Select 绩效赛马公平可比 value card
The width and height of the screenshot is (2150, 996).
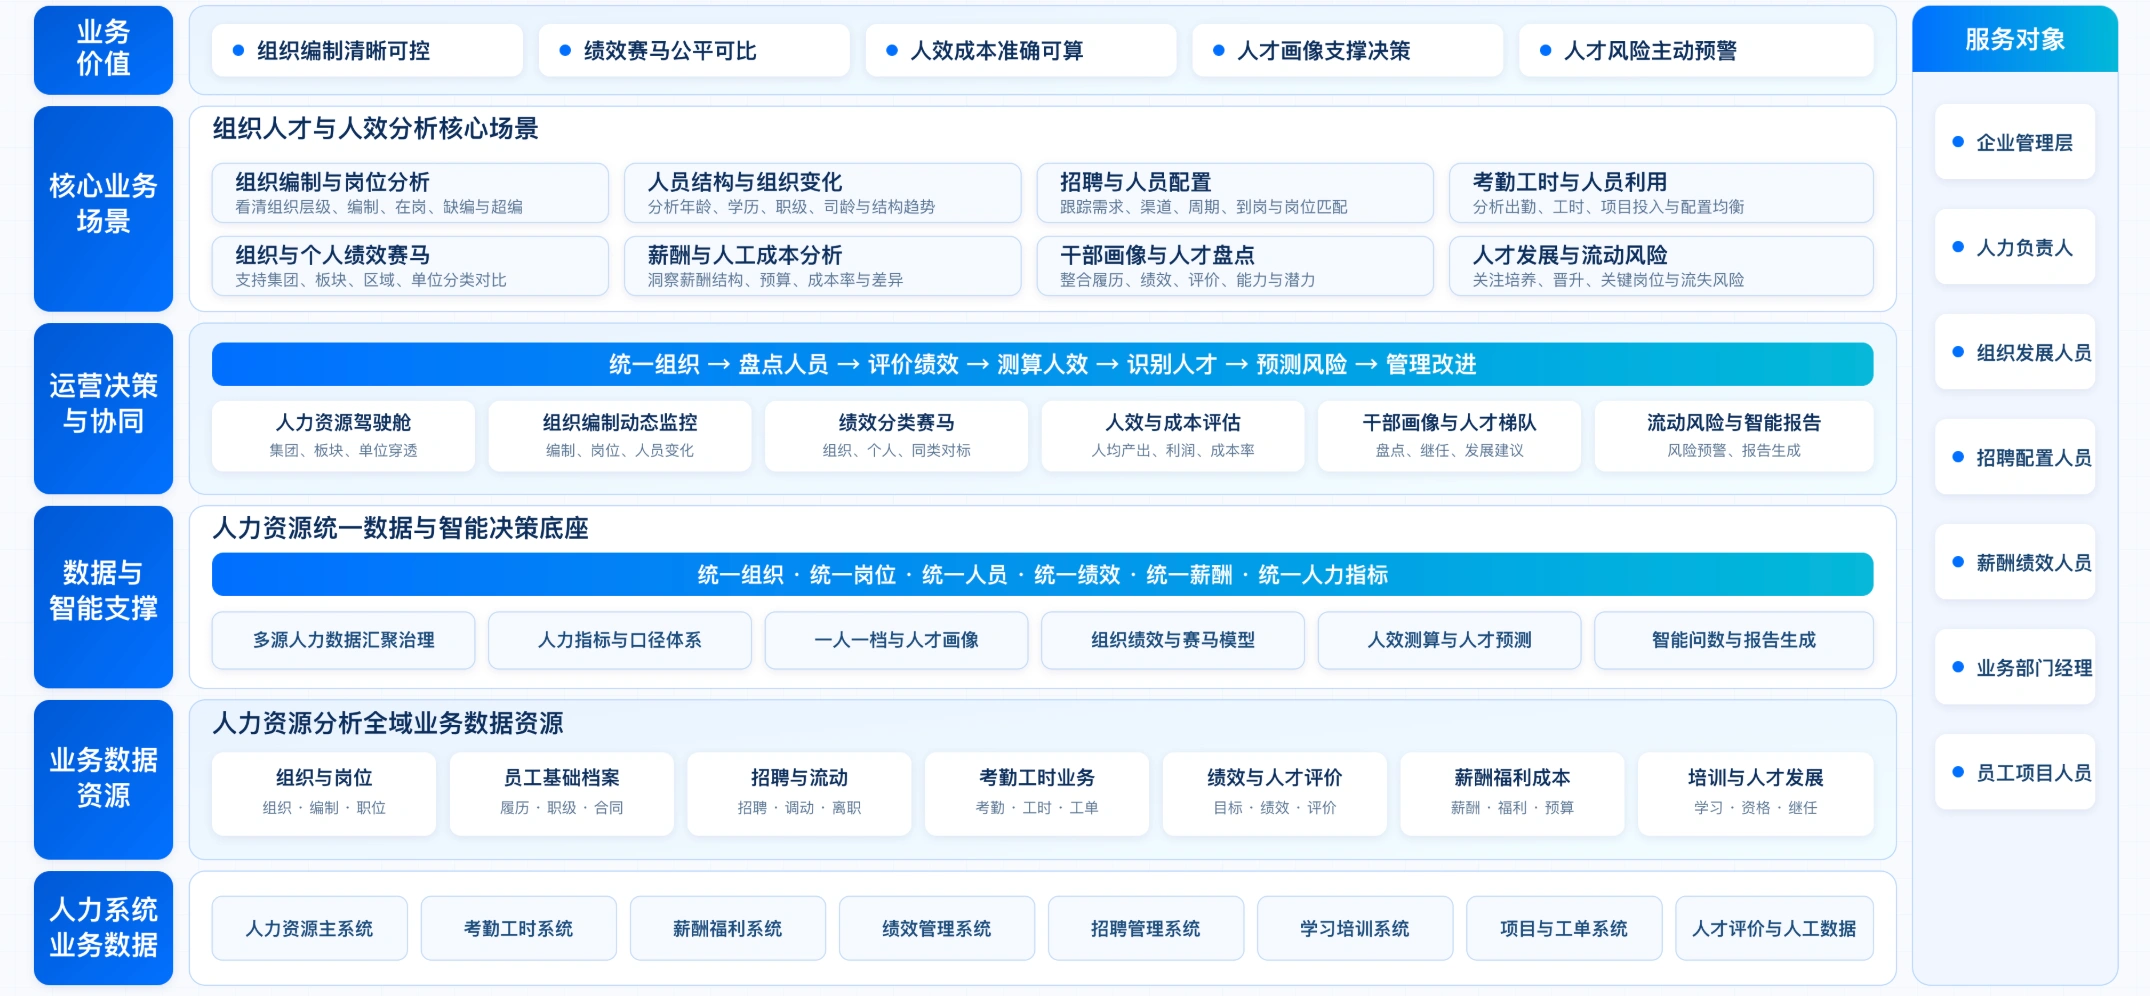point(694,50)
